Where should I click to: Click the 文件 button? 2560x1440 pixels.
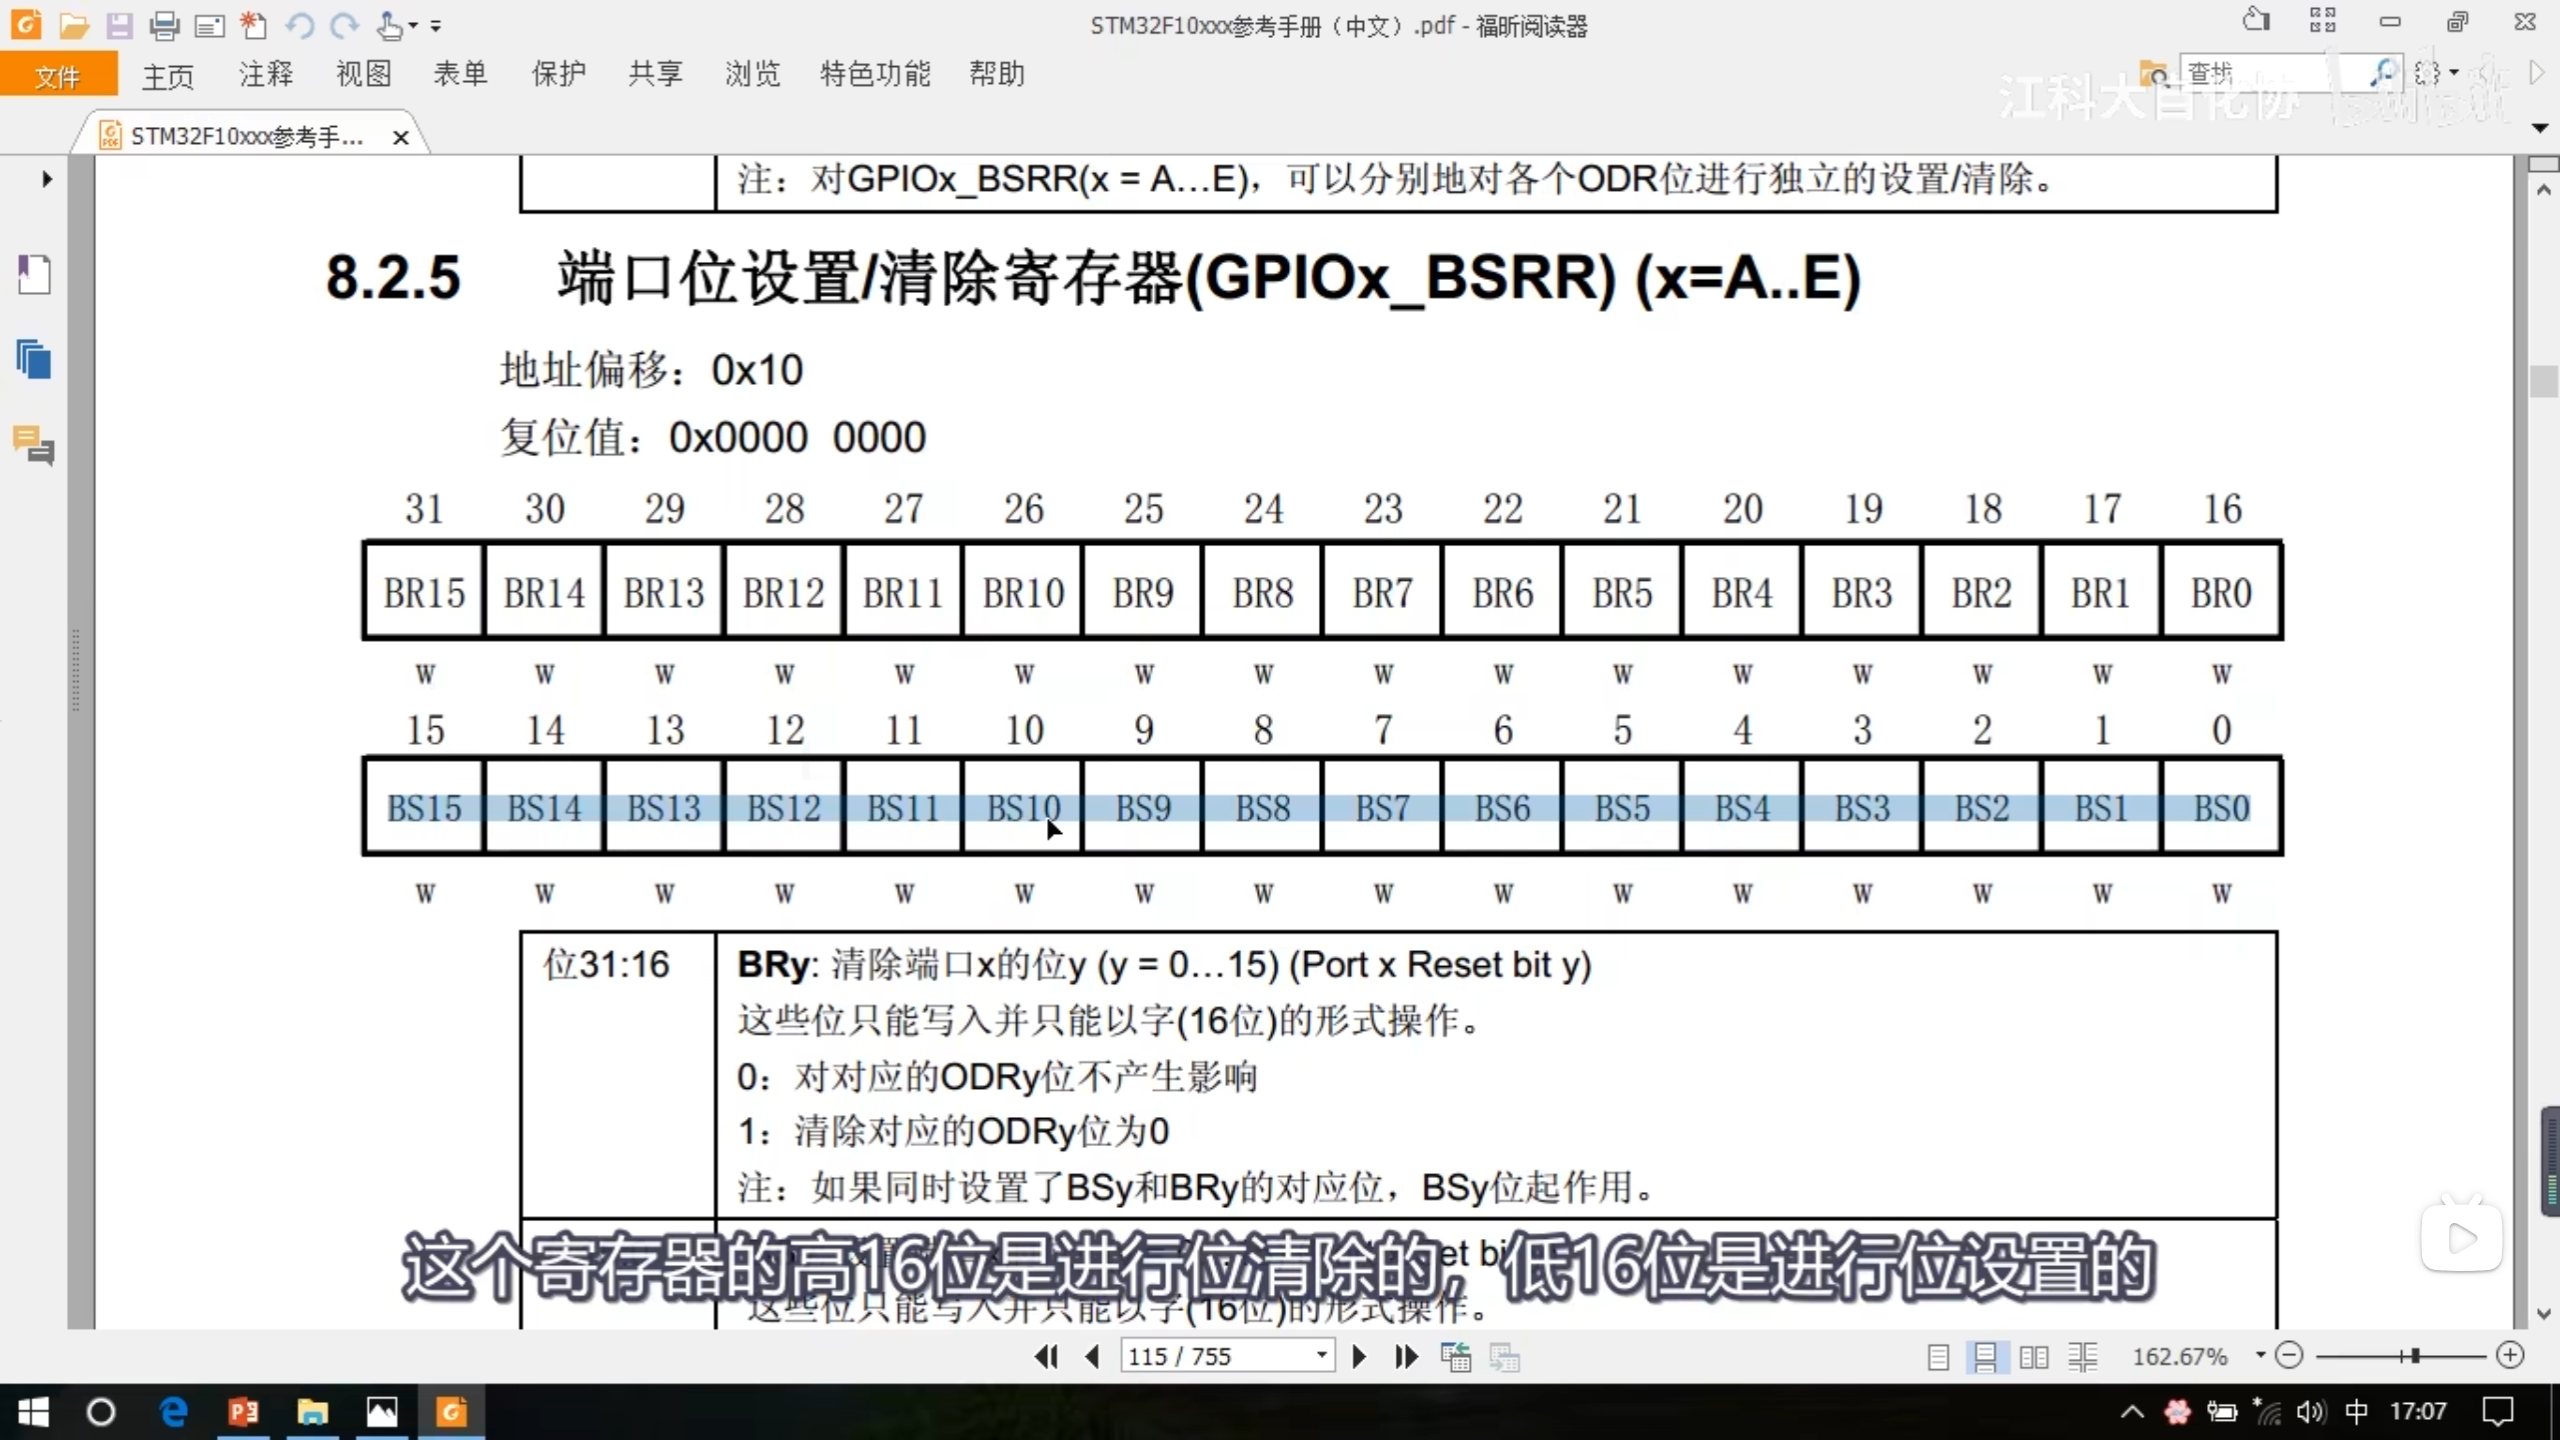[58, 76]
